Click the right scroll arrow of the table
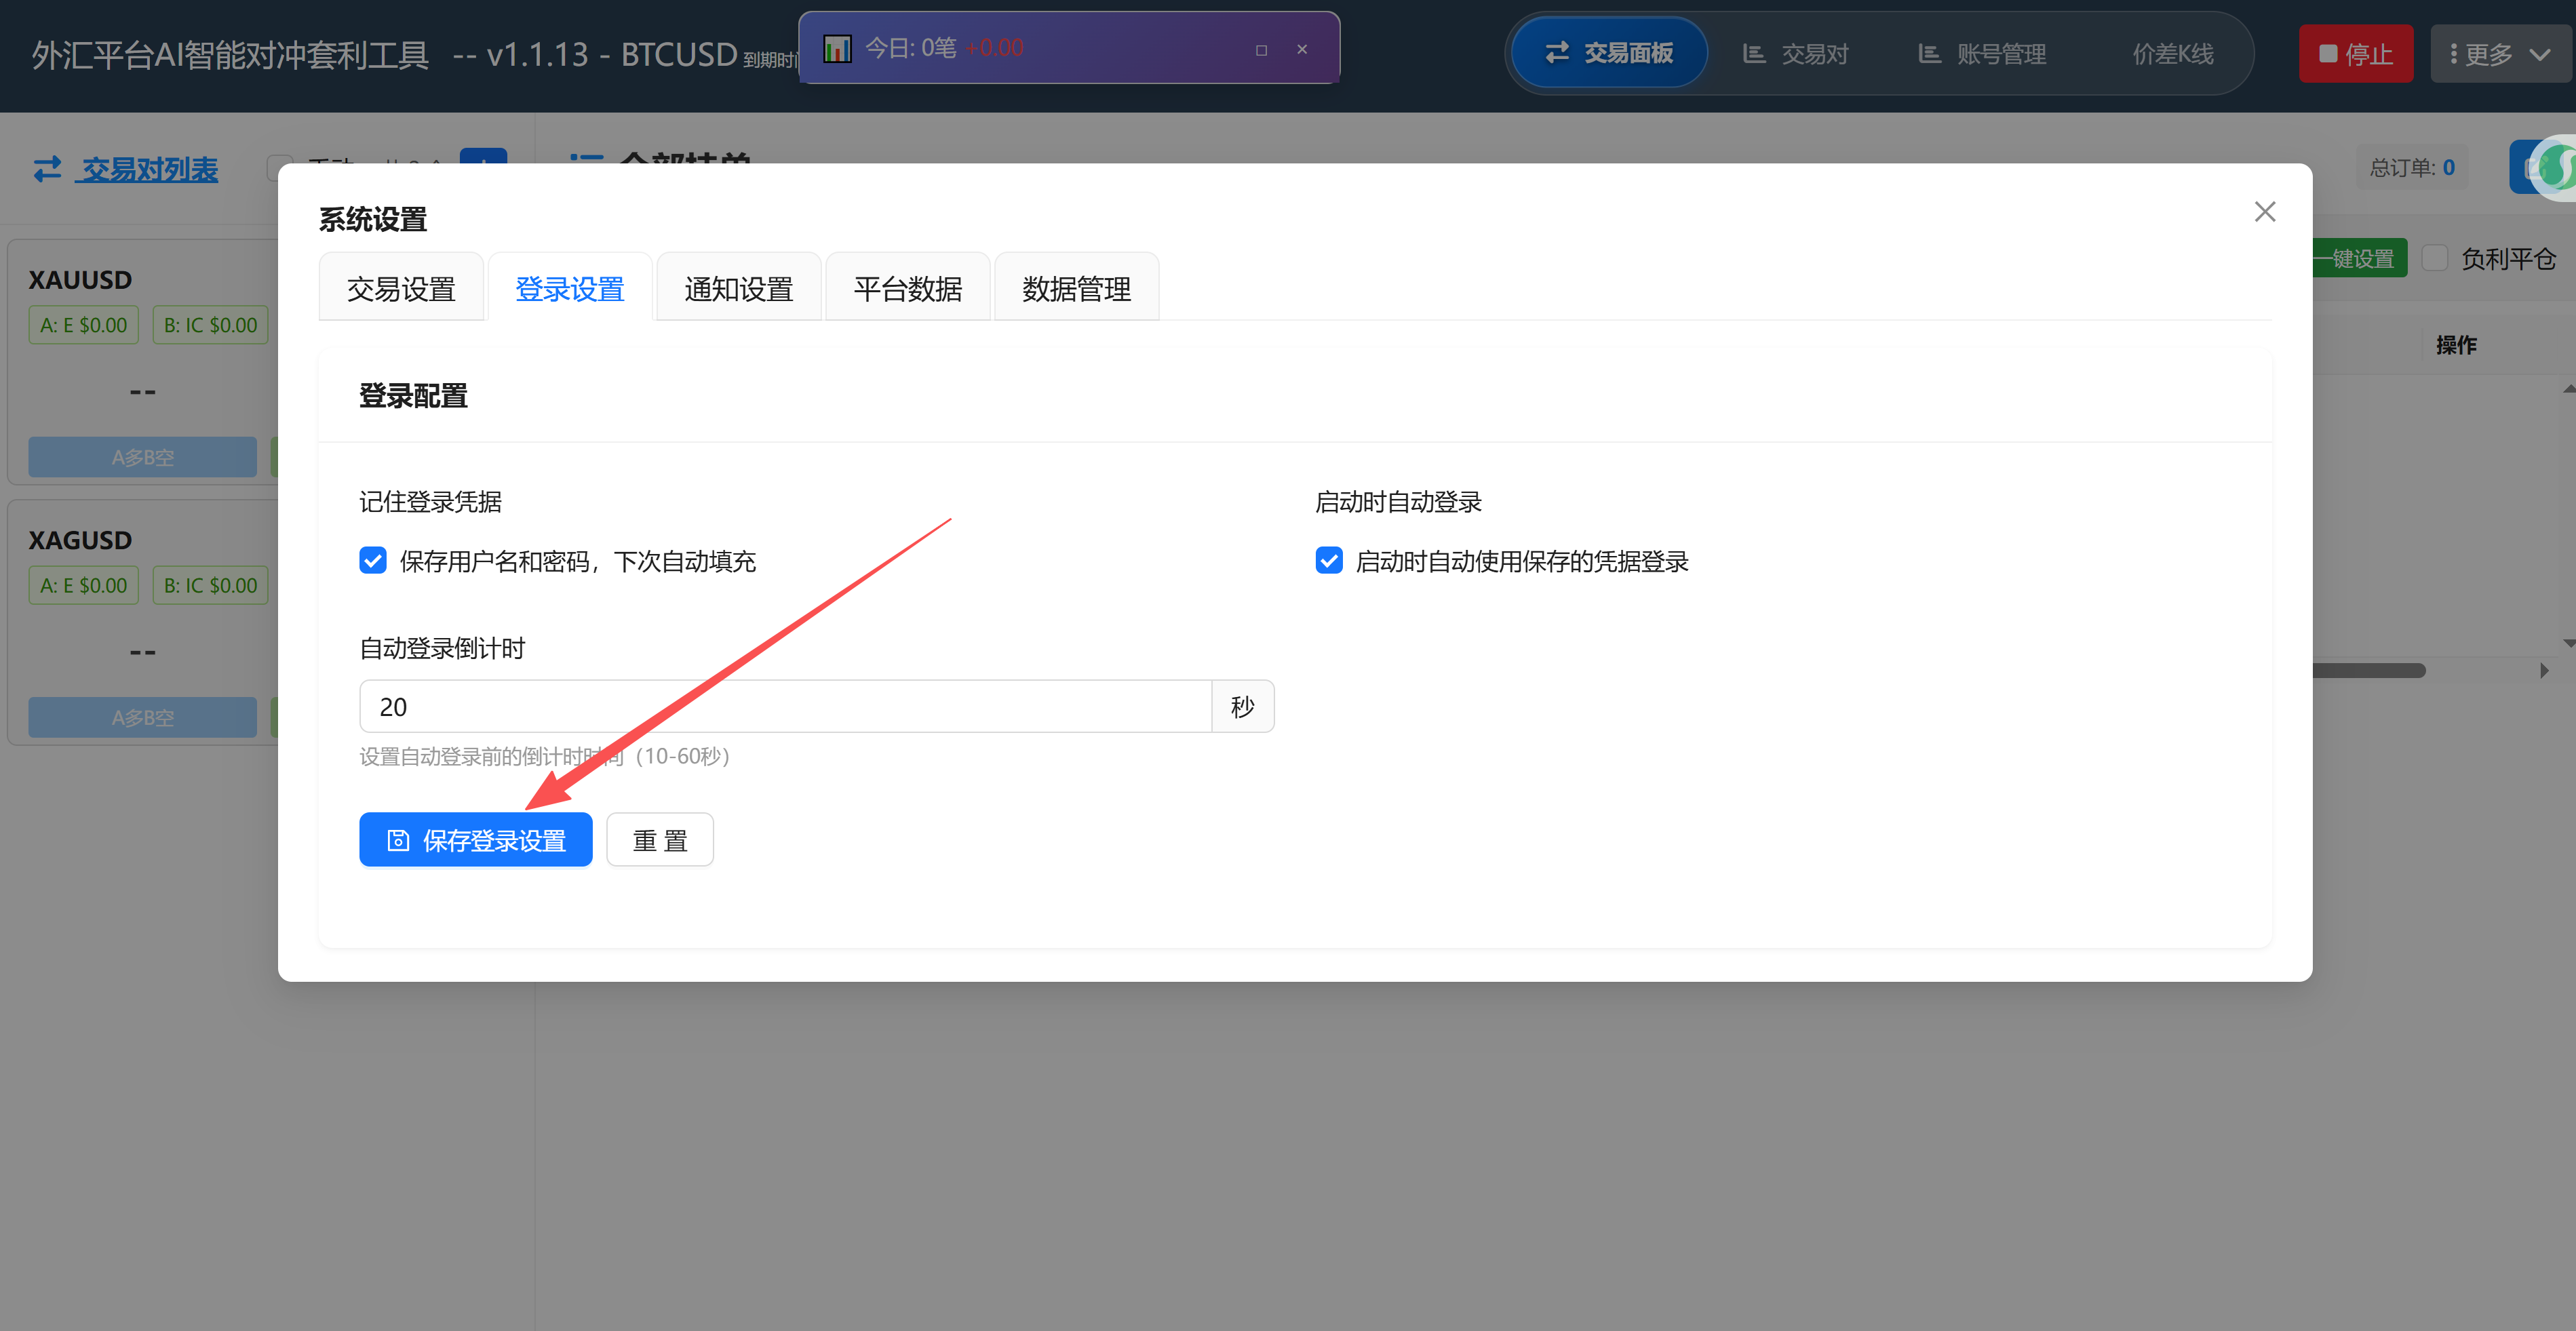Viewport: 2576px width, 1331px height. click(2544, 670)
